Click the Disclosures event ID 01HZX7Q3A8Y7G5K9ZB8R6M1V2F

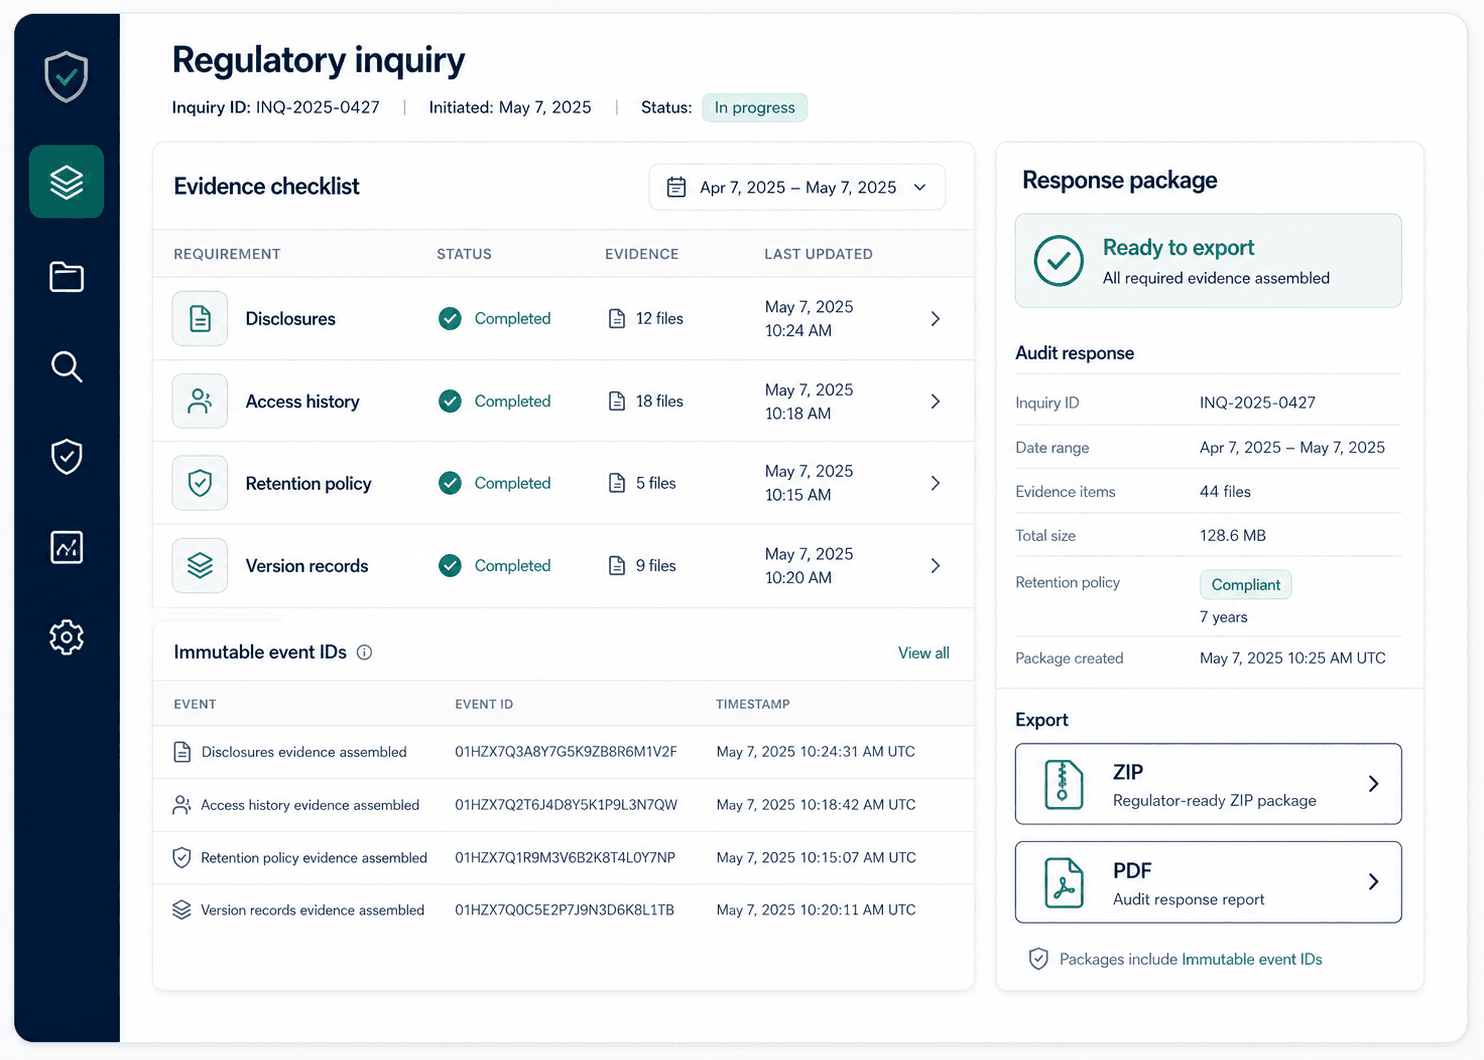tap(566, 752)
